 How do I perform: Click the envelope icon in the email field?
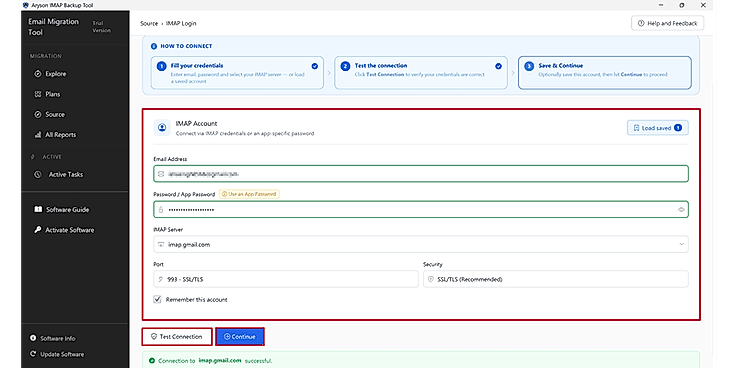[x=161, y=174]
